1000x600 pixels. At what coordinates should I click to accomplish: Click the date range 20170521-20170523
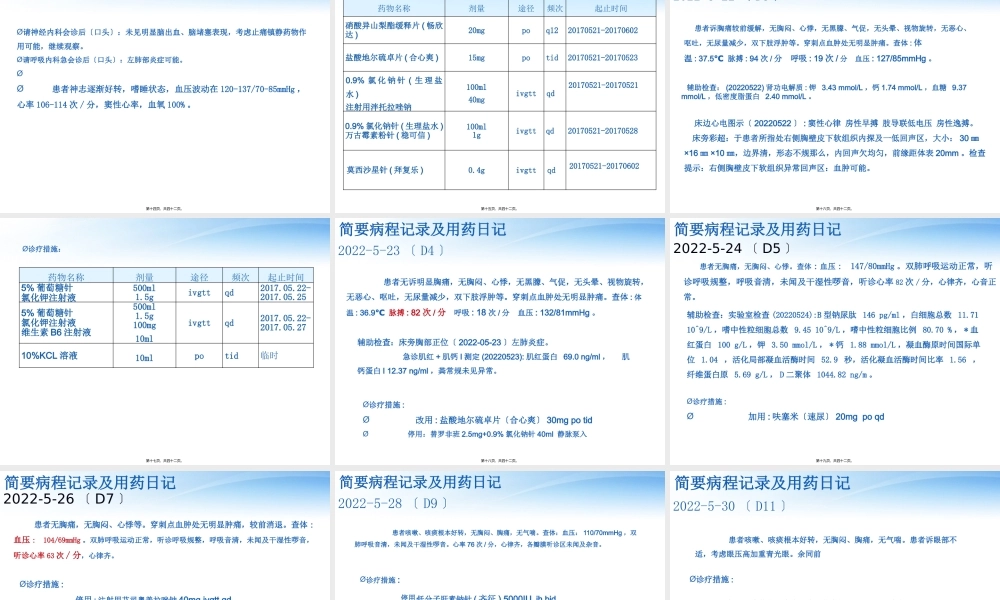tap(603, 57)
